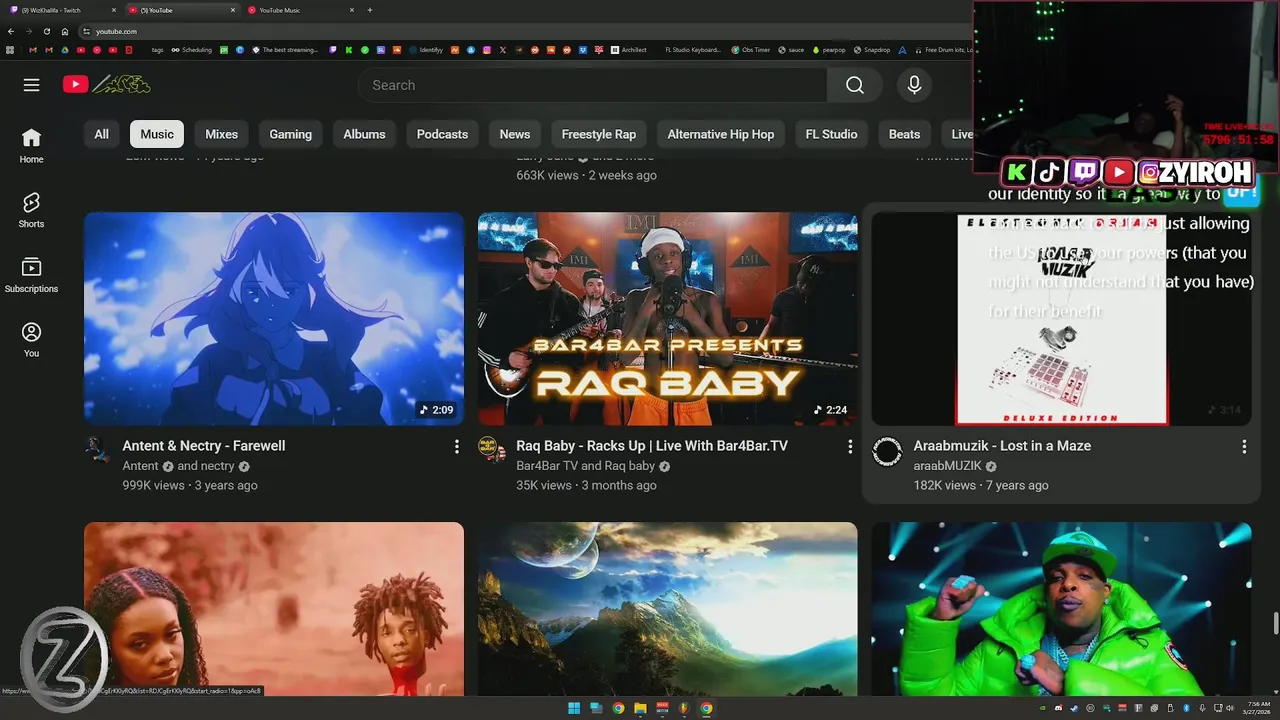
Task: Click the Steam tray icon
Action: (x=1074, y=708)
